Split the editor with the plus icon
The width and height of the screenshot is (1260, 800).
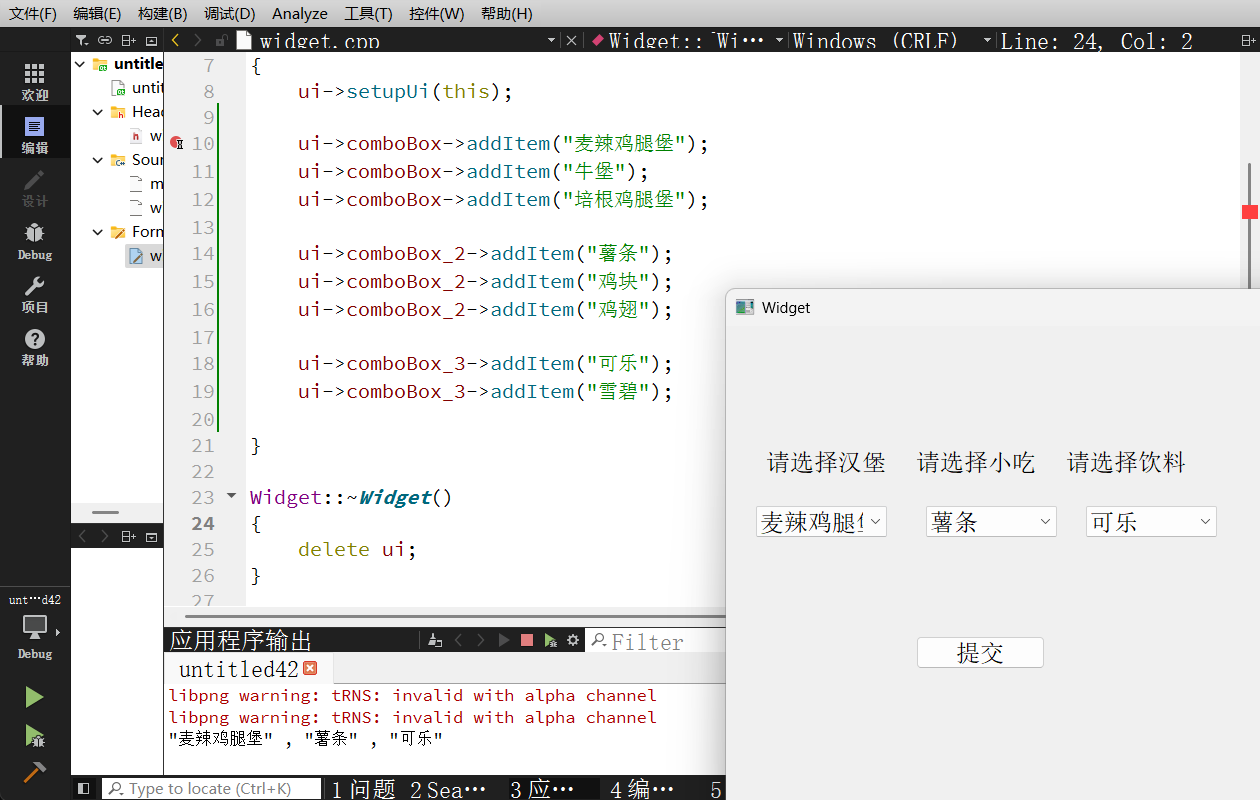1247,40
